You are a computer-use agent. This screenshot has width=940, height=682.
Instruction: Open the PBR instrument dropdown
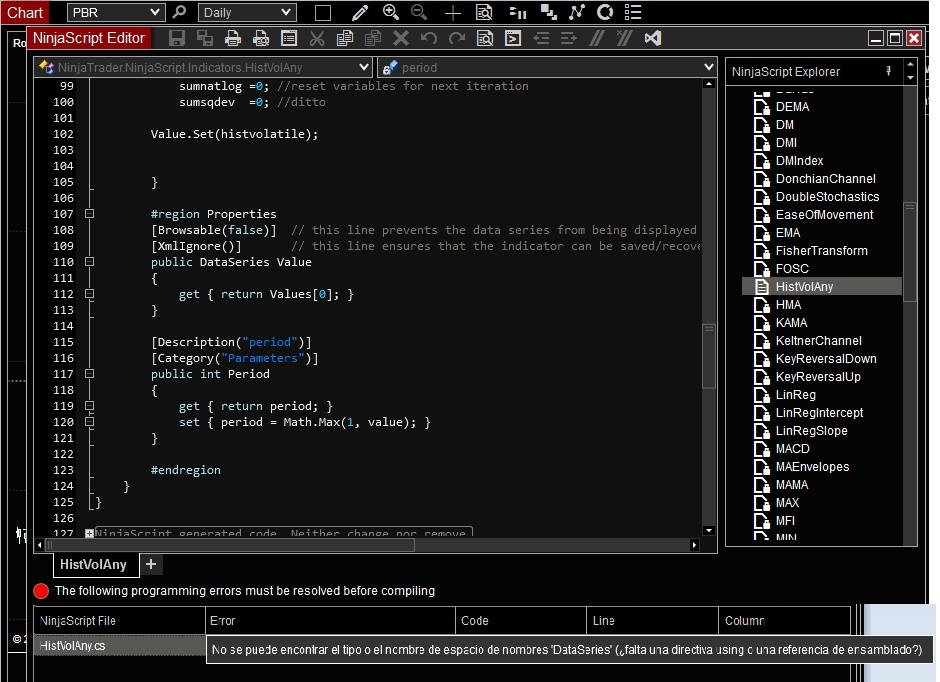tap(155, 13)
